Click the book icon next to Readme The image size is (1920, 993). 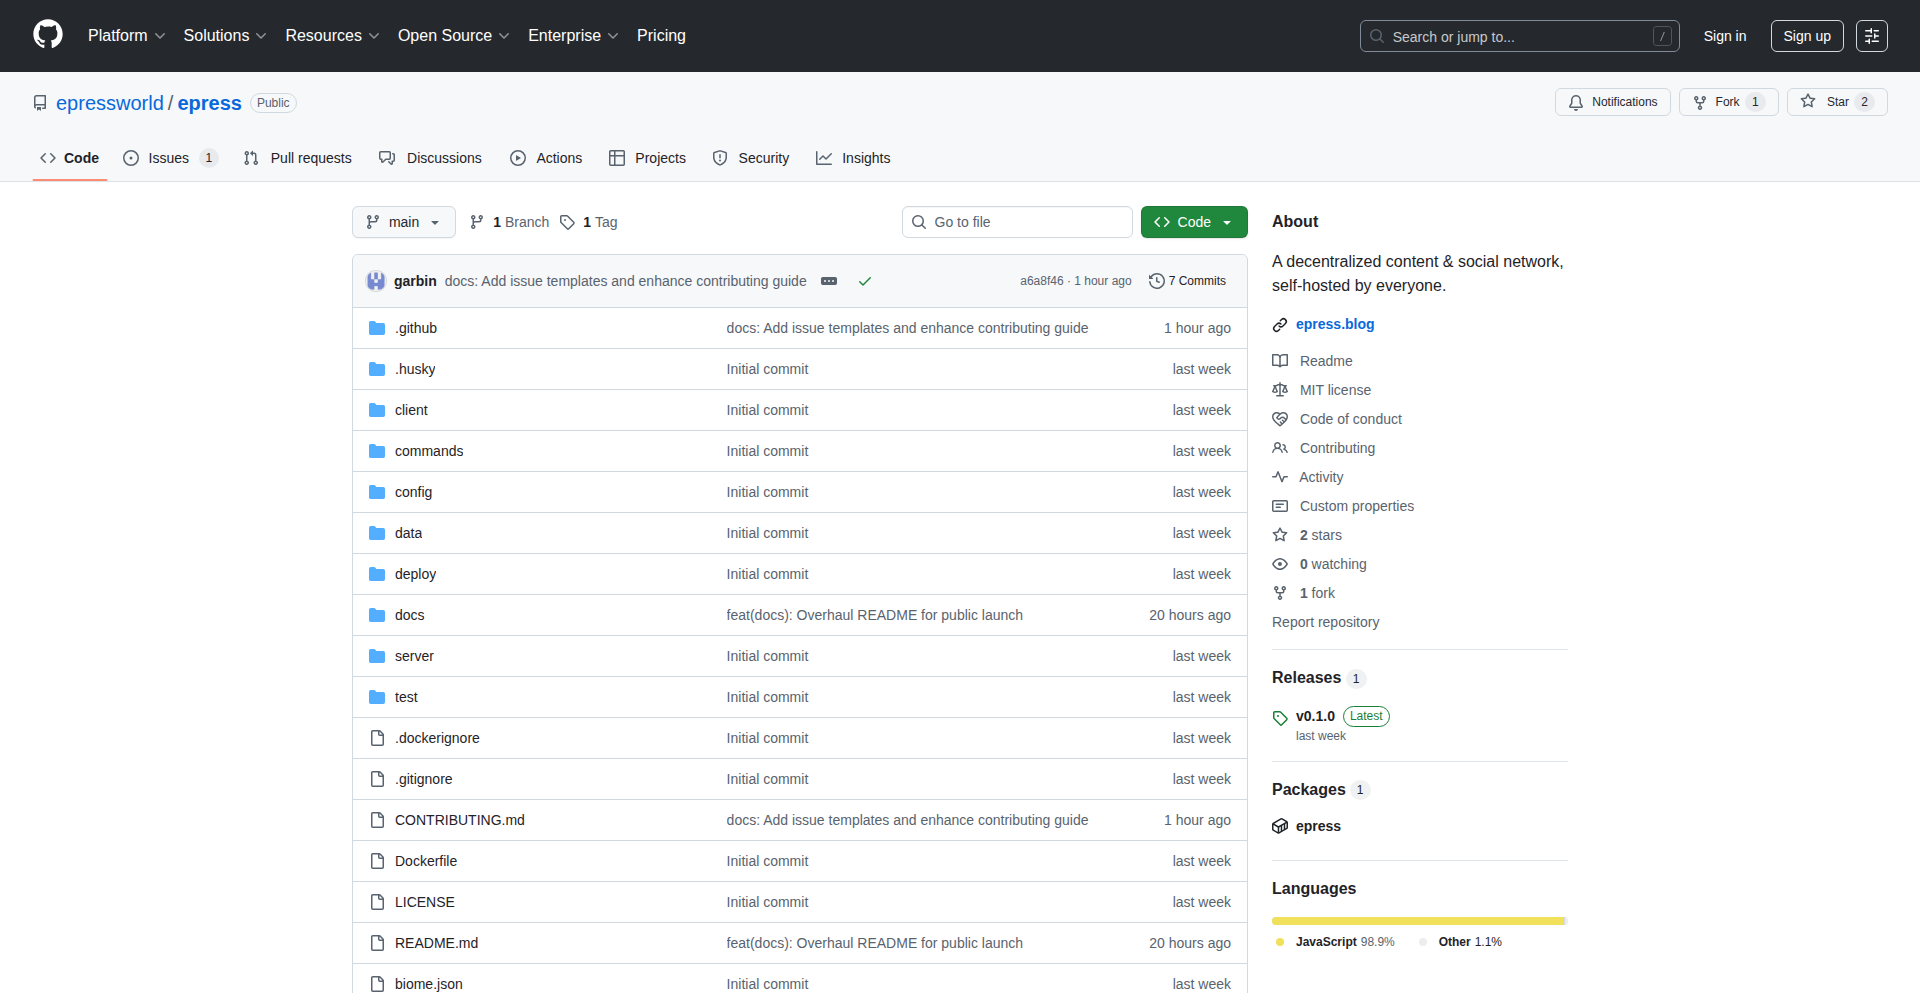coord(1280,361)
